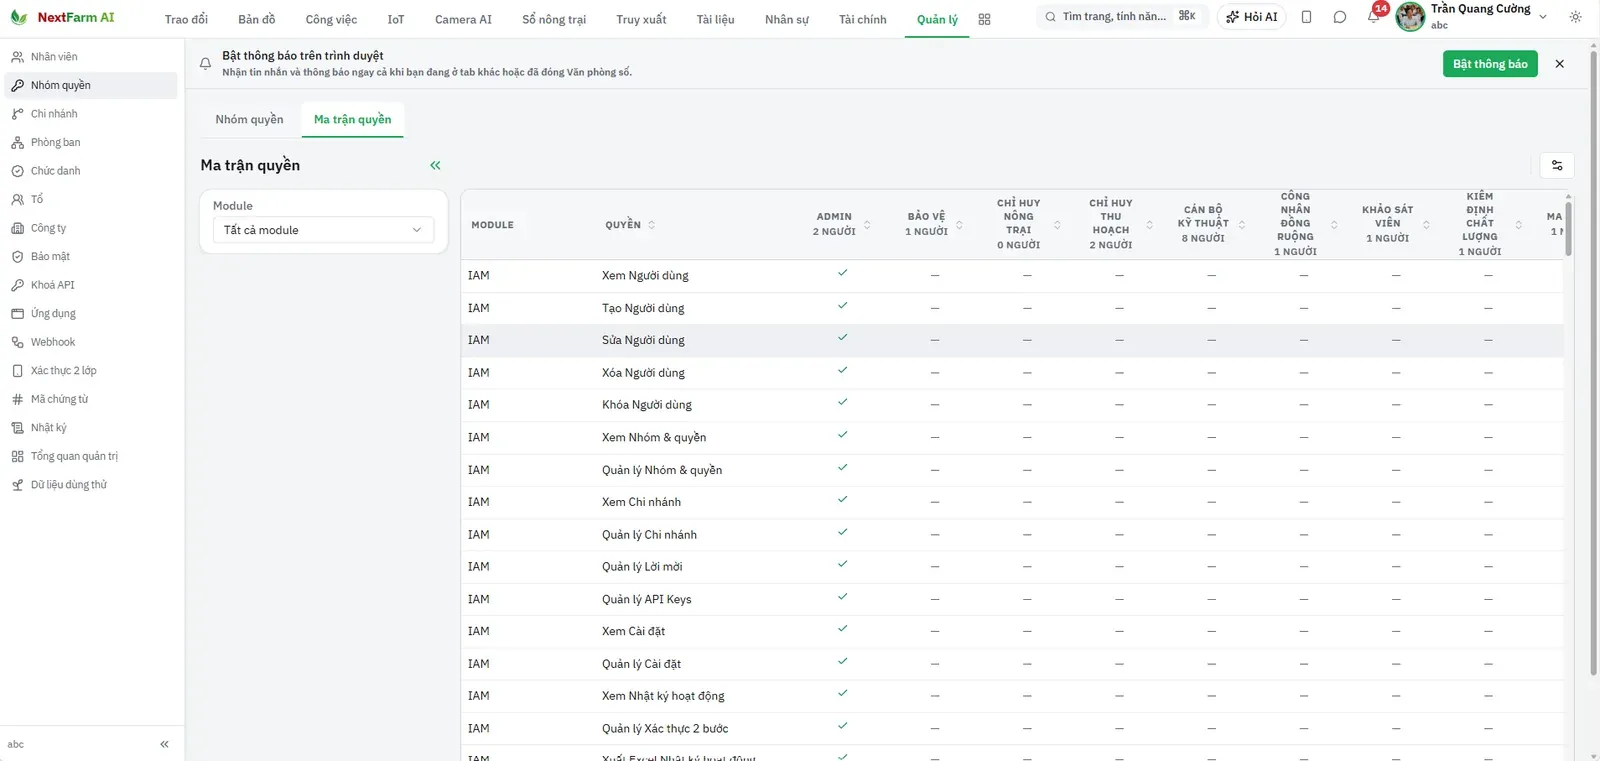Screen dimensions: 1600x761
Task: Click the NextFarm AI logo
Action: [62, 17]
